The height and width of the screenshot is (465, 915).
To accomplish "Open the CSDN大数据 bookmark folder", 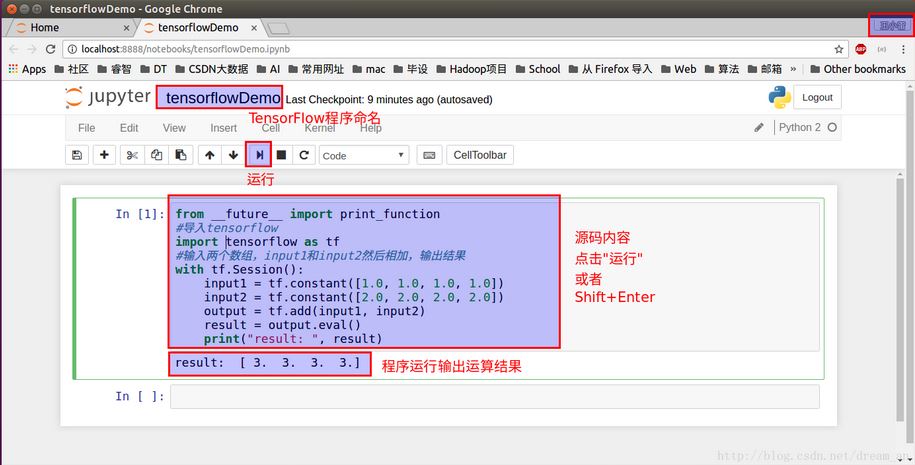I will [211, 69].
